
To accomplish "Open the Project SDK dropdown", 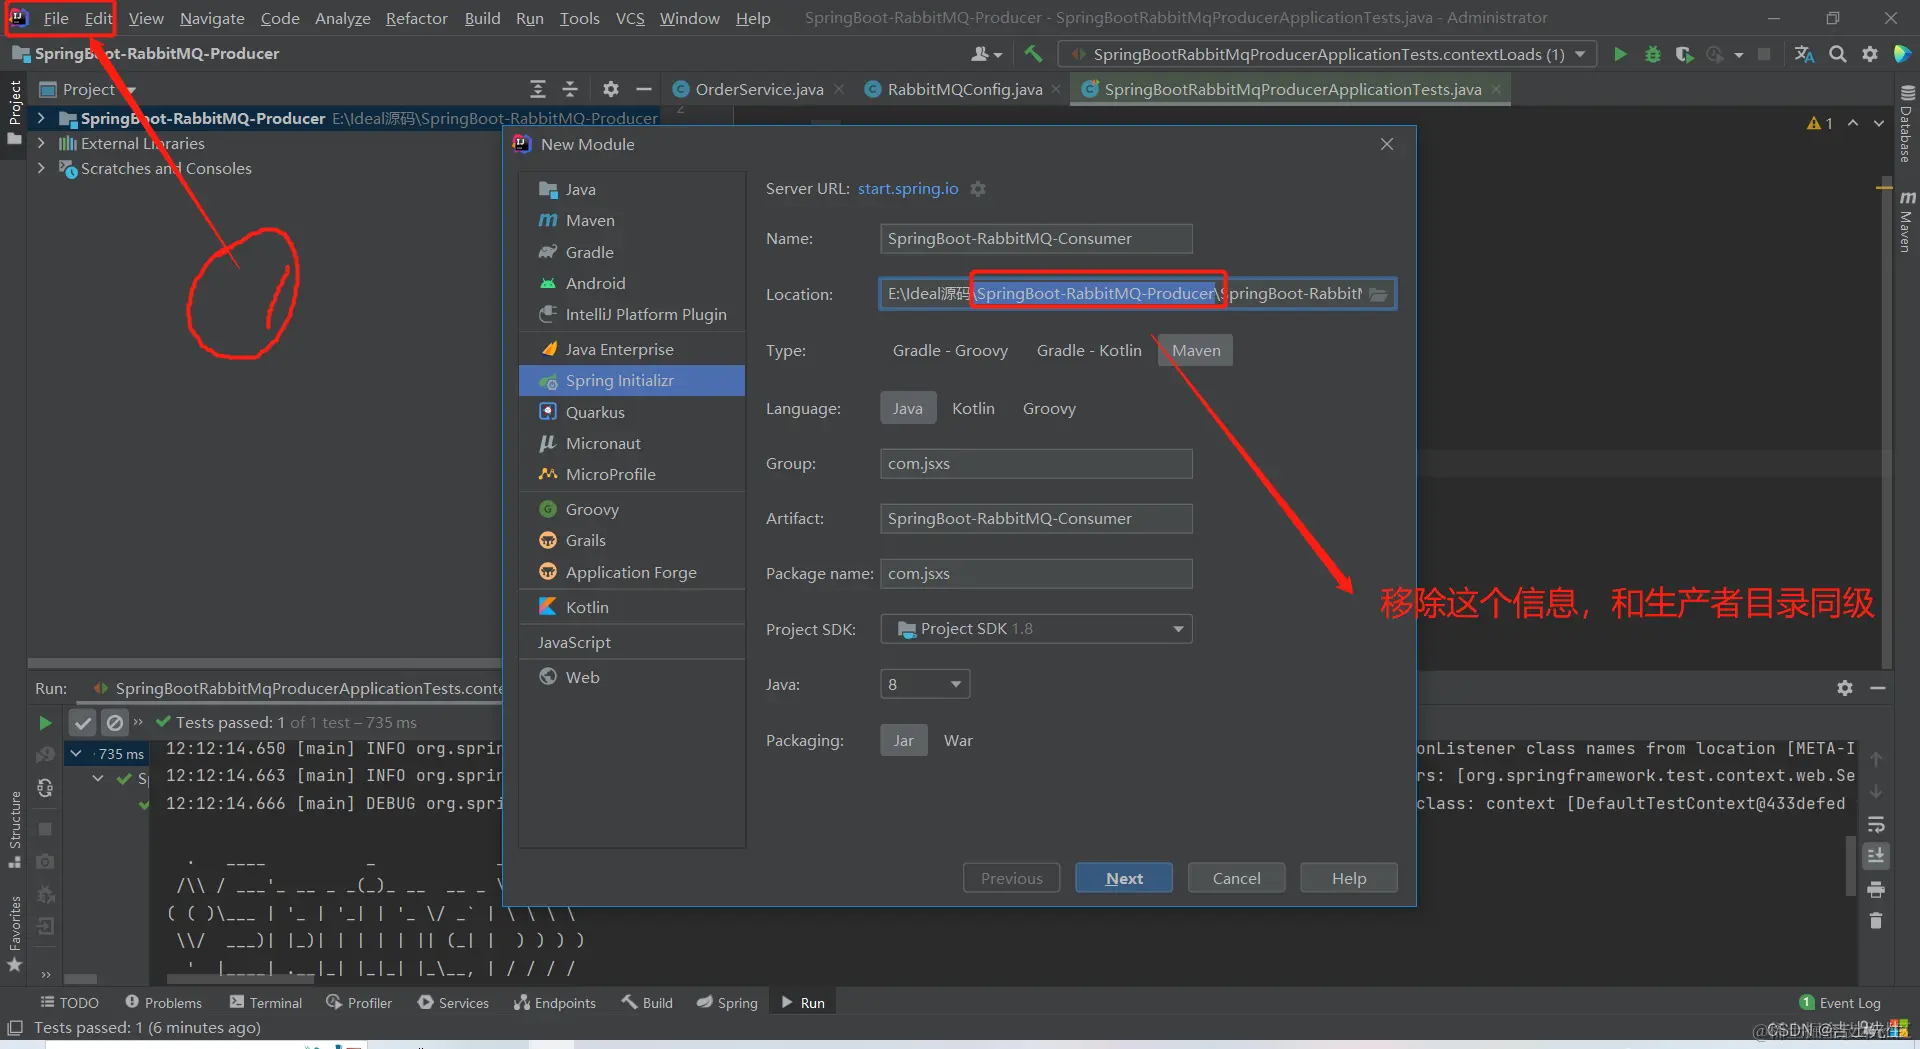I will click(1036, 629).
